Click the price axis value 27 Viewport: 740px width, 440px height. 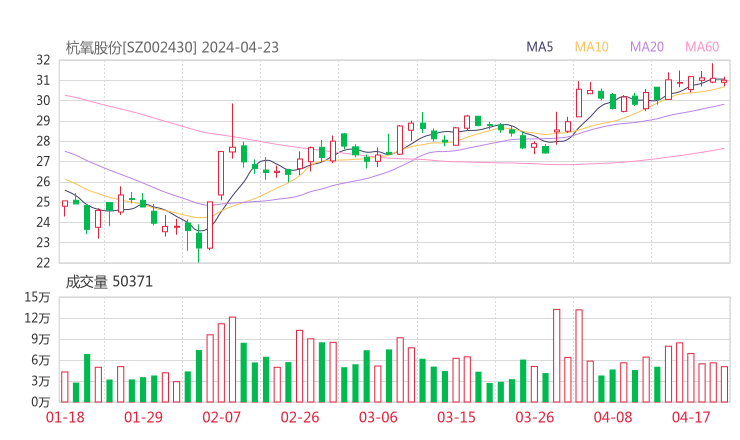[43, 161]
